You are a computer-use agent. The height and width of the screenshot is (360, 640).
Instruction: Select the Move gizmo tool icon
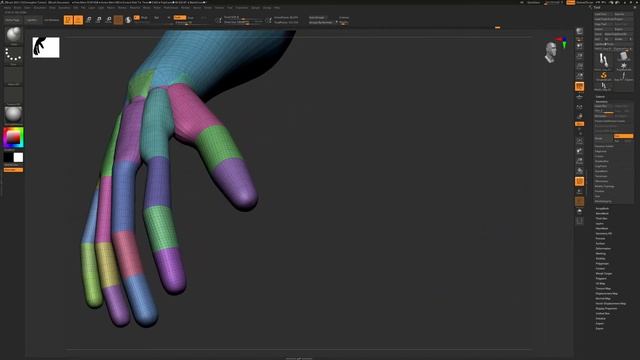89,20
